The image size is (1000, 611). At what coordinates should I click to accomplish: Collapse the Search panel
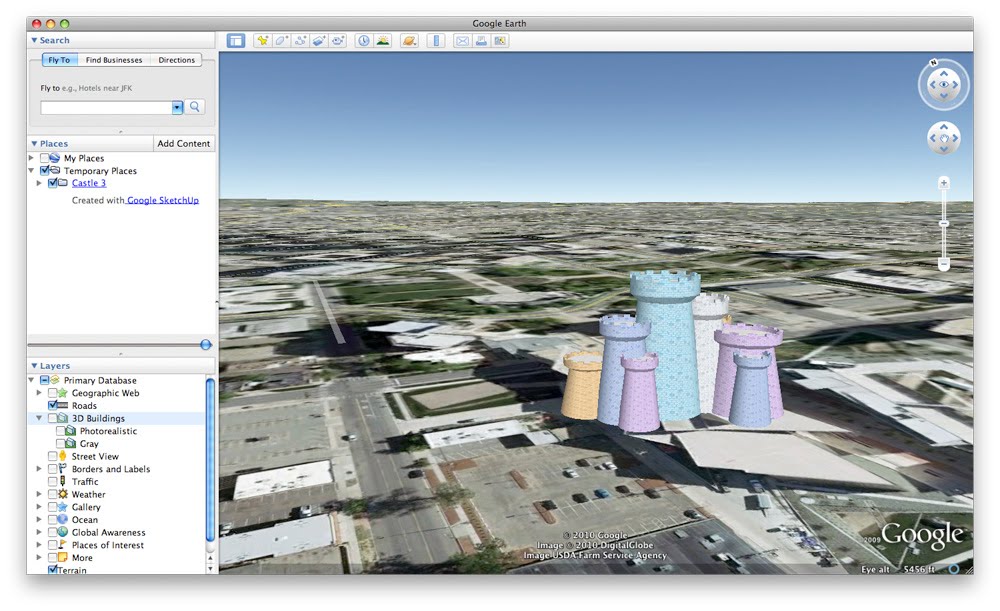pyautogui.click(x=34, y=40)
